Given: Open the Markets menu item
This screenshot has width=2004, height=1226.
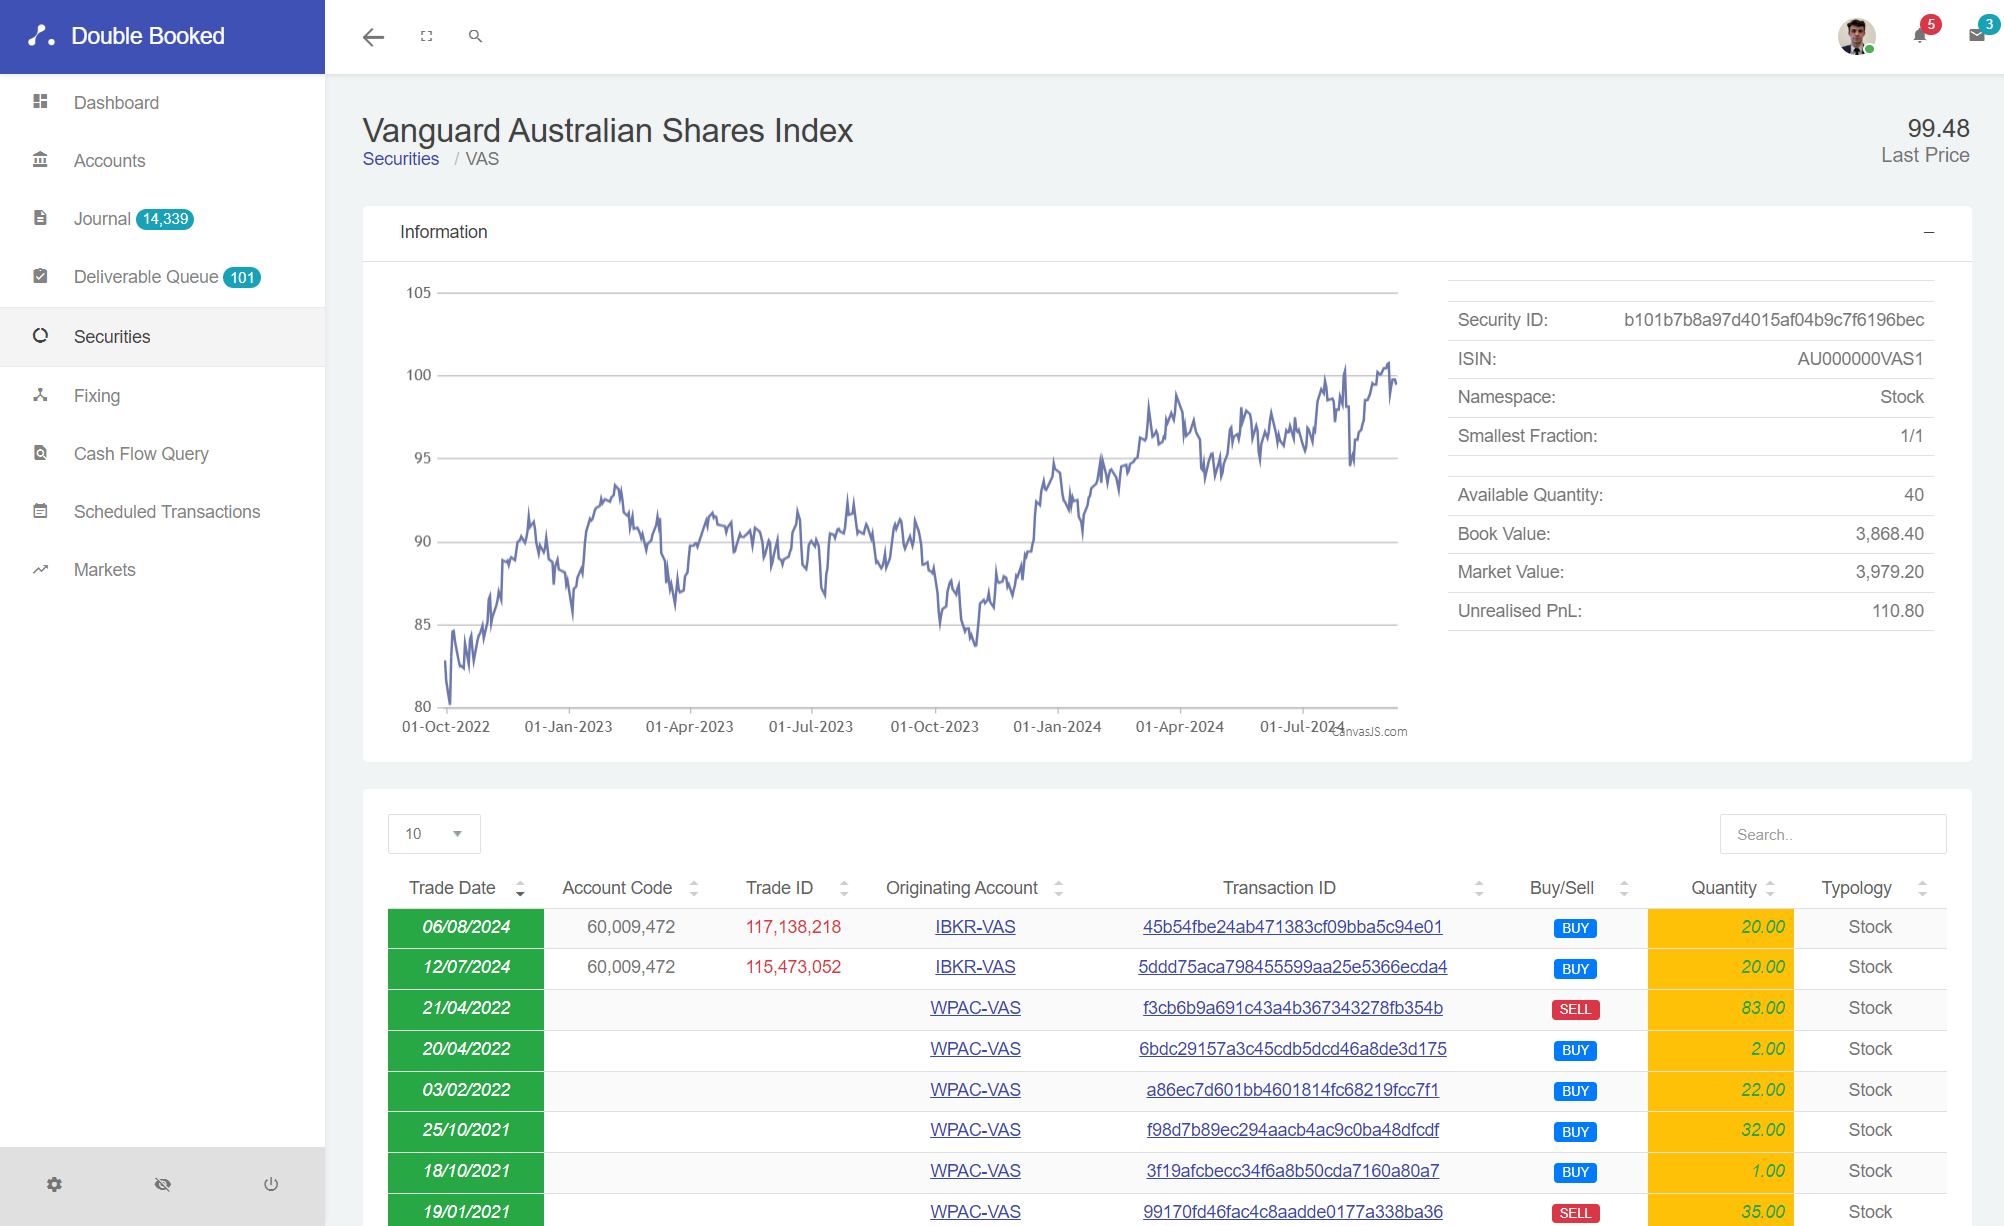Looking at the screenshot, I should (162, 569).
